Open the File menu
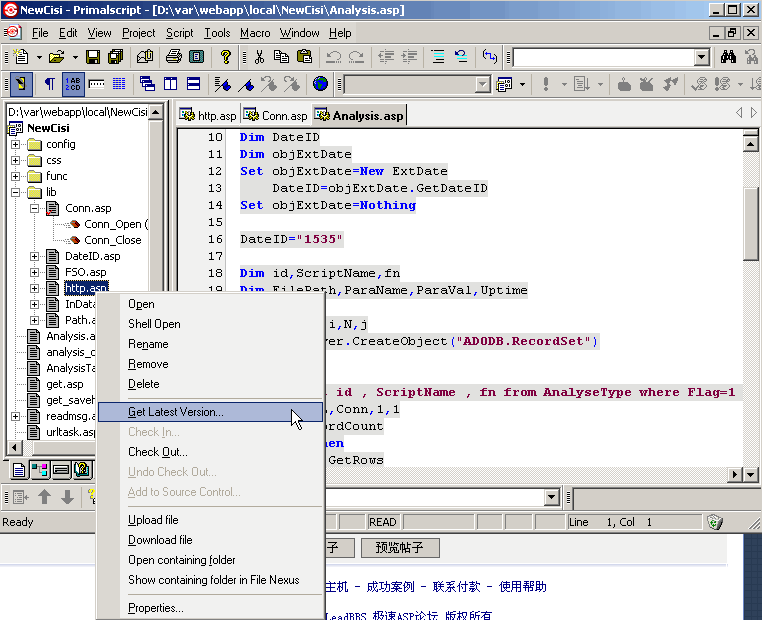Viewport: 762px width, 620px height. [x=40, y=33]
